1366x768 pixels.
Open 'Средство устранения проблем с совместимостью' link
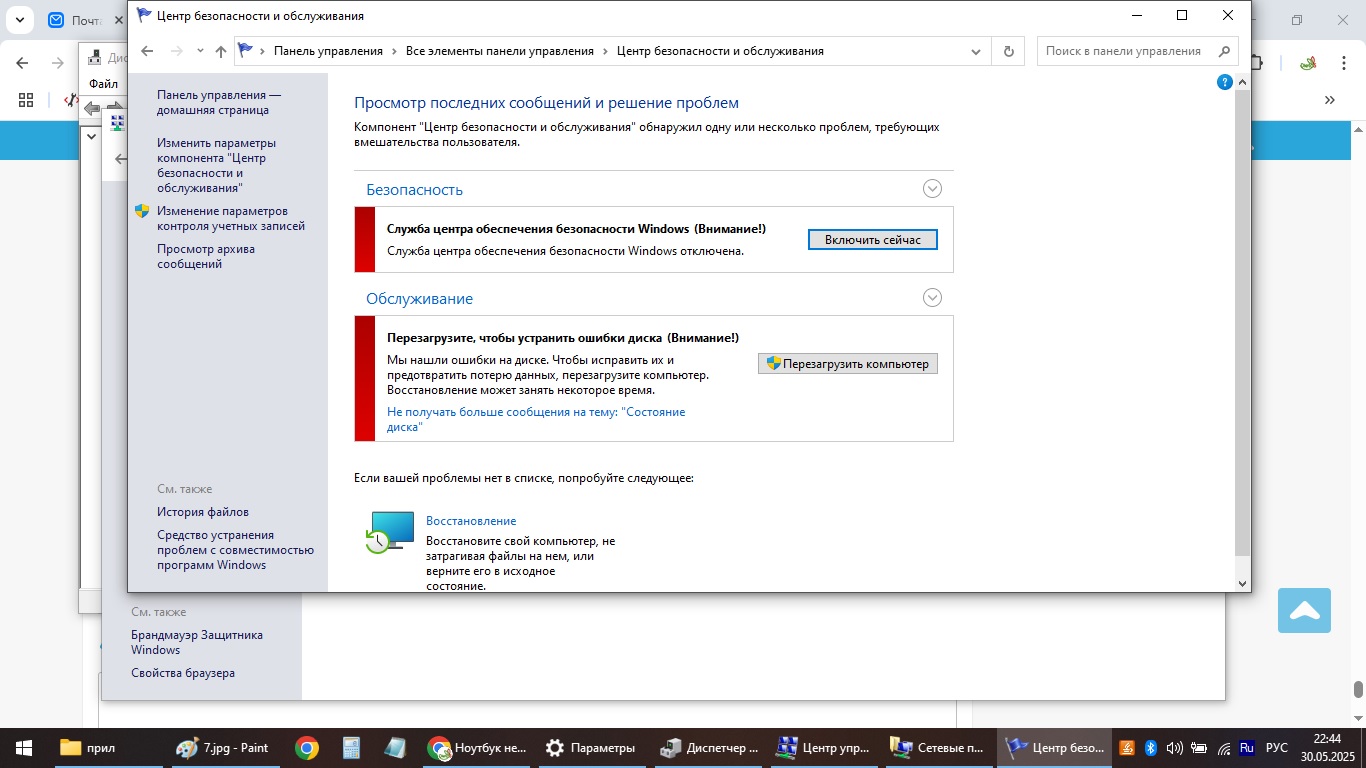[235, 550]
